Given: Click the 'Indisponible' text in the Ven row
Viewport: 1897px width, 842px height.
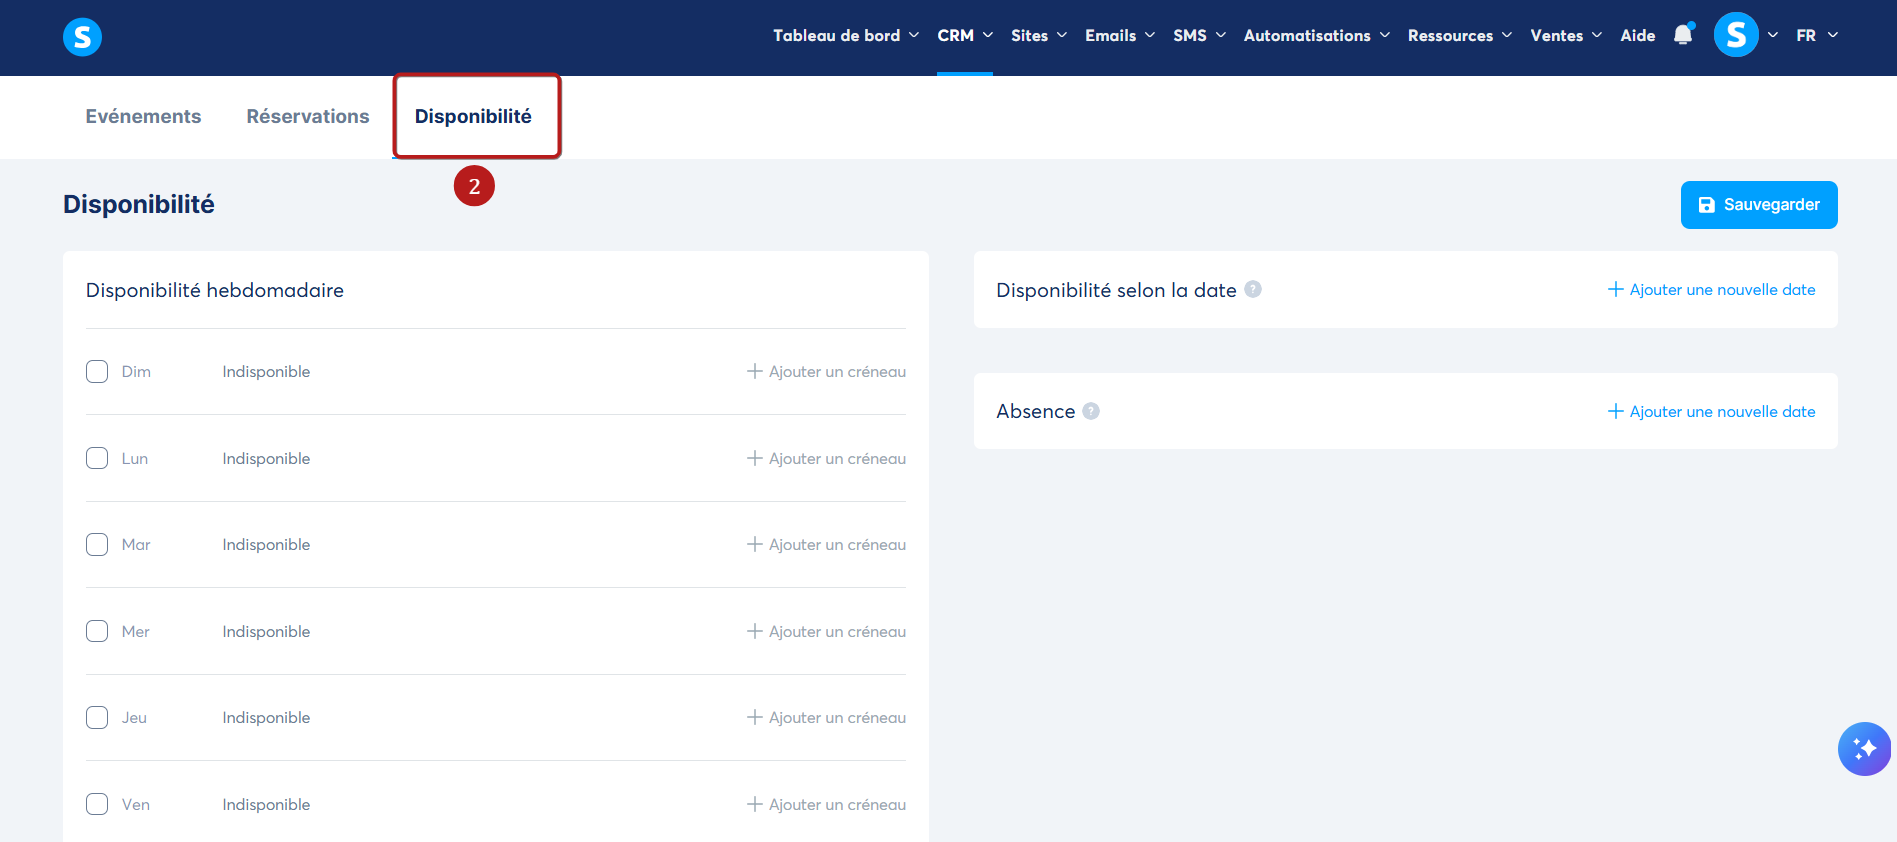Looking at the screenshot, I should pos(266,804).
